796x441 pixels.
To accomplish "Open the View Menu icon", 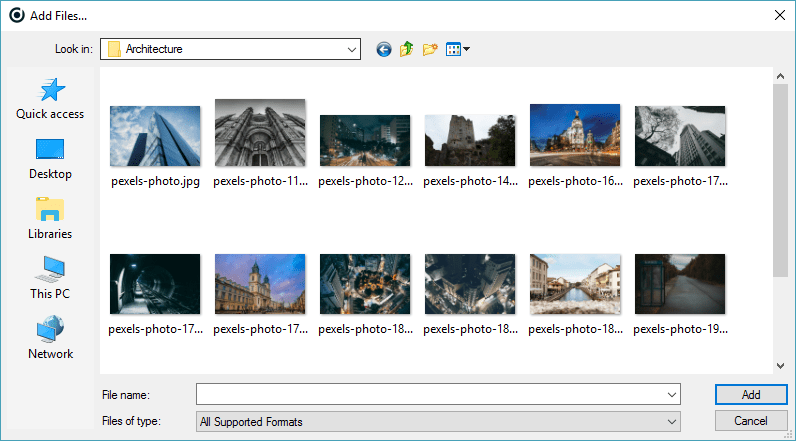I will 457,49.
